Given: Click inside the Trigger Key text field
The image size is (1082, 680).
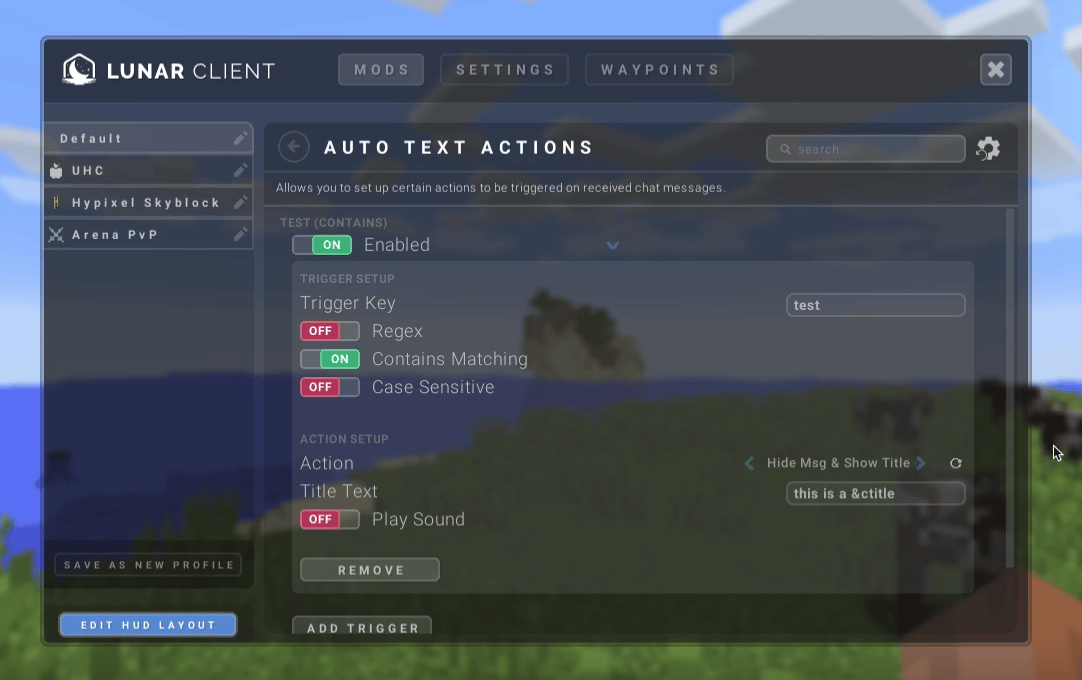Looking at the screenshot, I should (x=875, y=305).
